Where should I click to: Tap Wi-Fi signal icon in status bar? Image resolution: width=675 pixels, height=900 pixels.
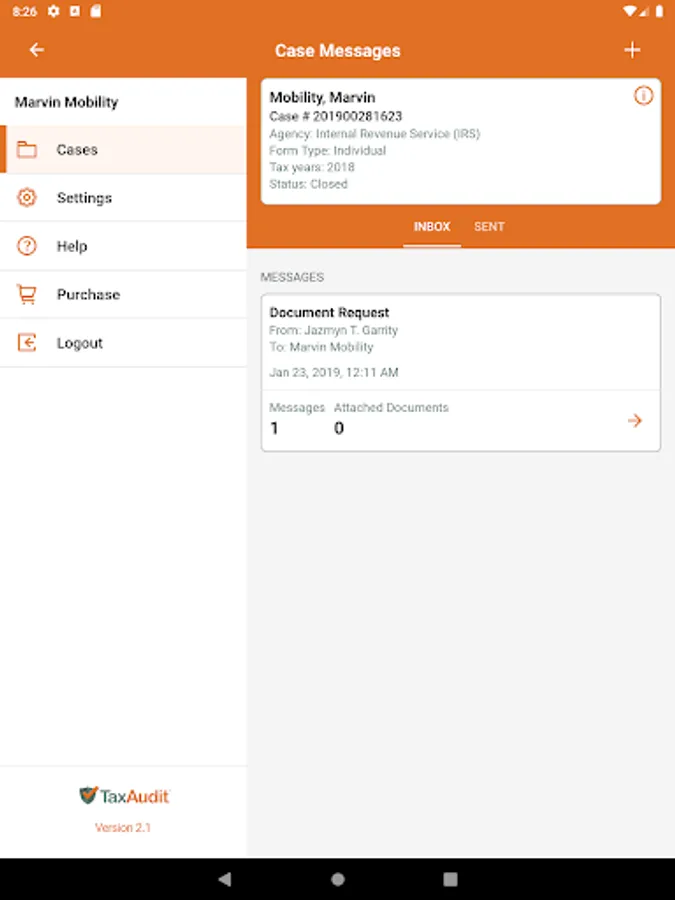(x=629, y=11)
